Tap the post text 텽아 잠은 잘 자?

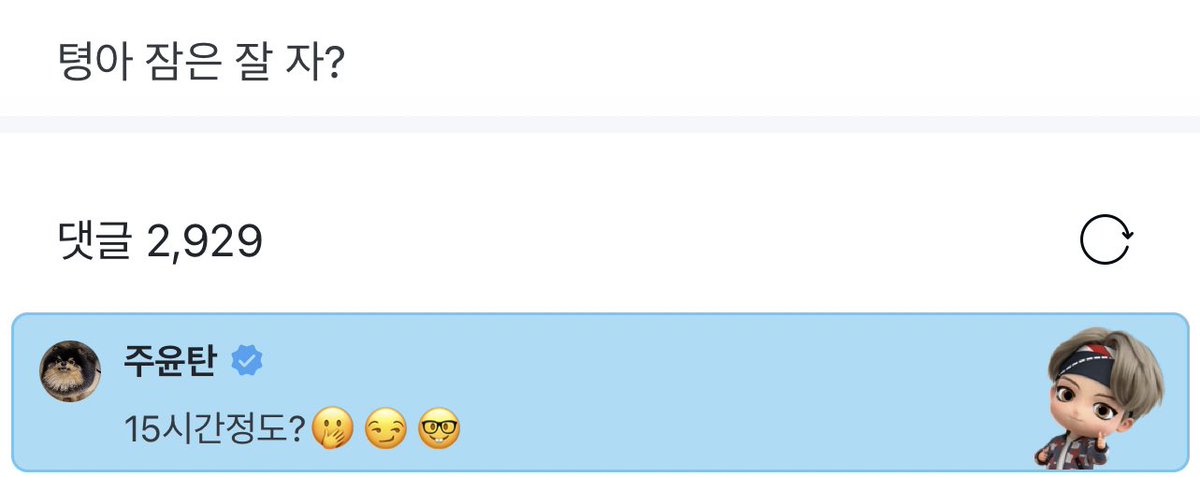pyautogui.click(x=202, y=64)
